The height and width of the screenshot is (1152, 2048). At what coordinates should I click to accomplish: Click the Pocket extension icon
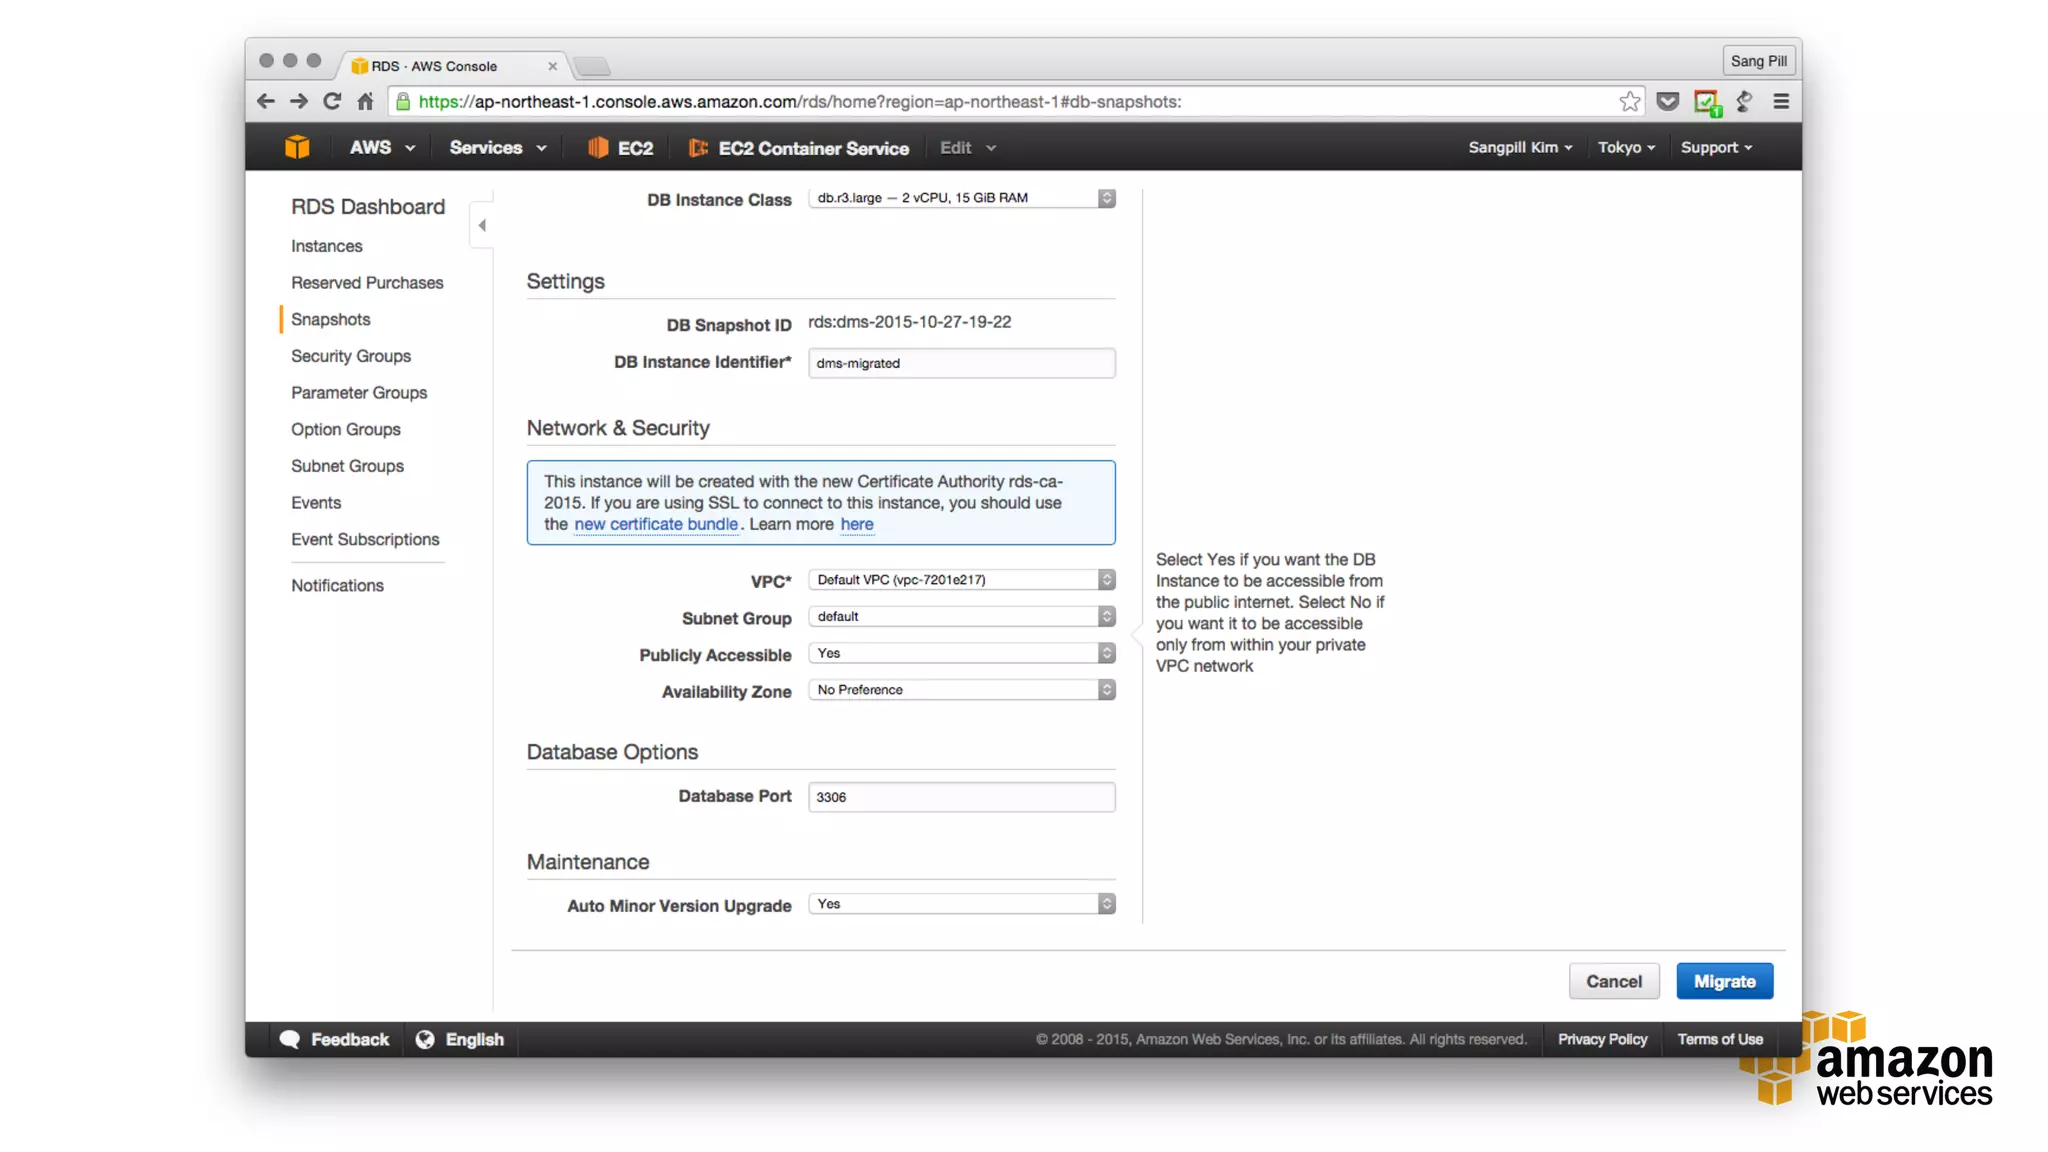coord(1667,101)
